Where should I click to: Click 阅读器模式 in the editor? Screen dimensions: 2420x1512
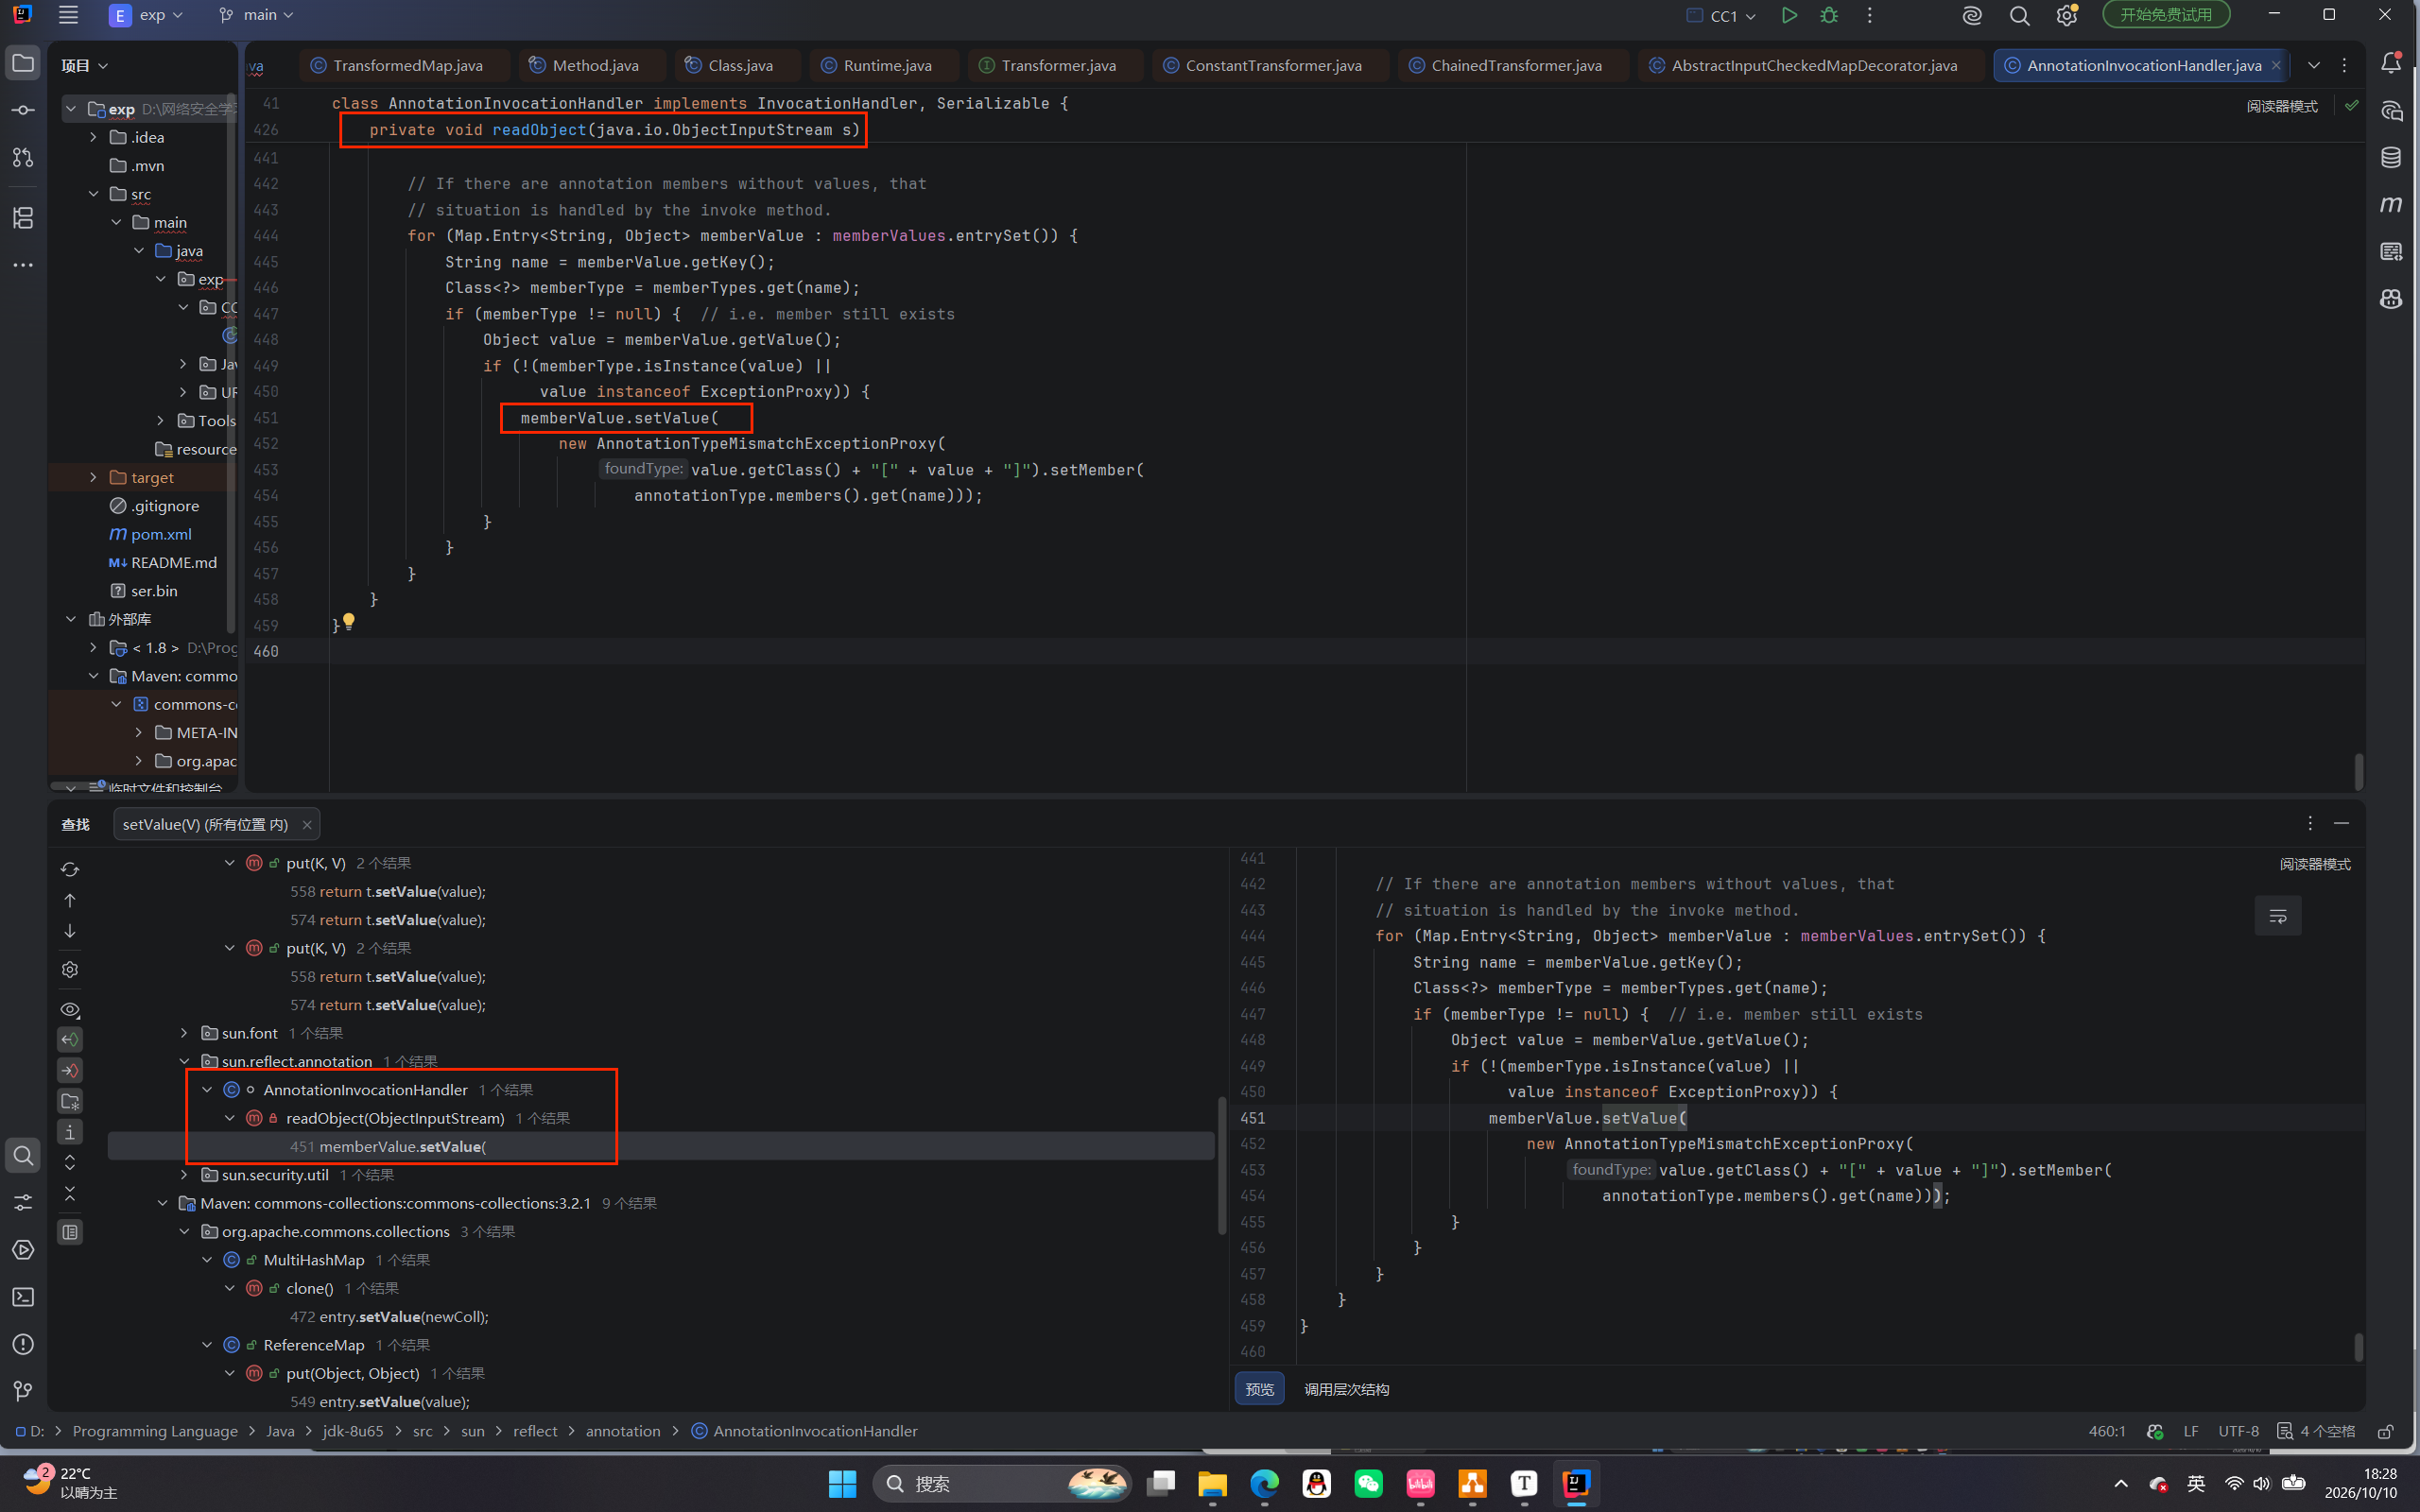click(x=2282, y=106)
